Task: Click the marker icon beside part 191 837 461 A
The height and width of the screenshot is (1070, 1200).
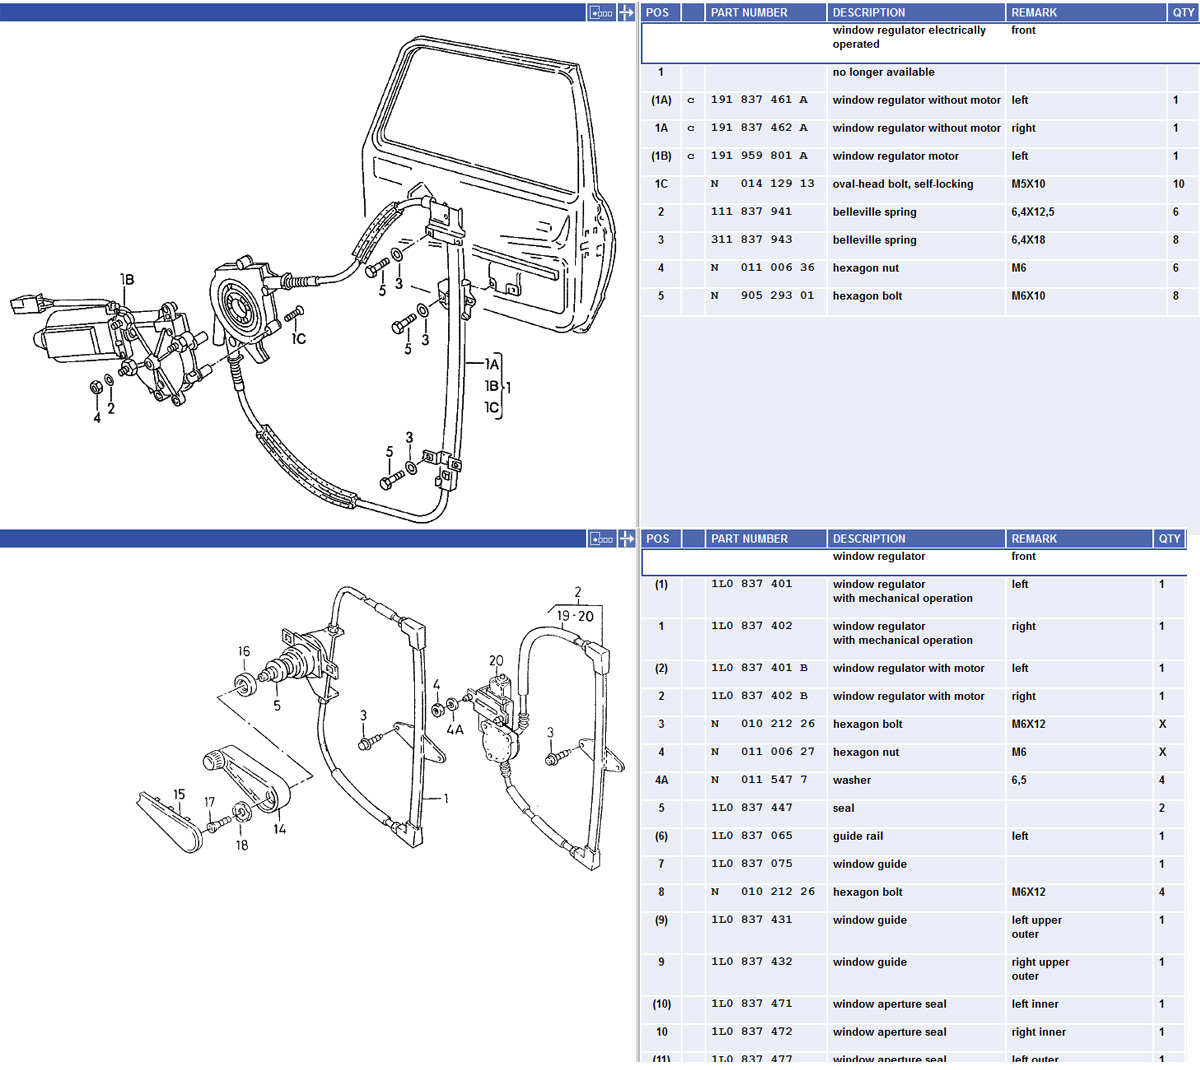Action: 691,100
